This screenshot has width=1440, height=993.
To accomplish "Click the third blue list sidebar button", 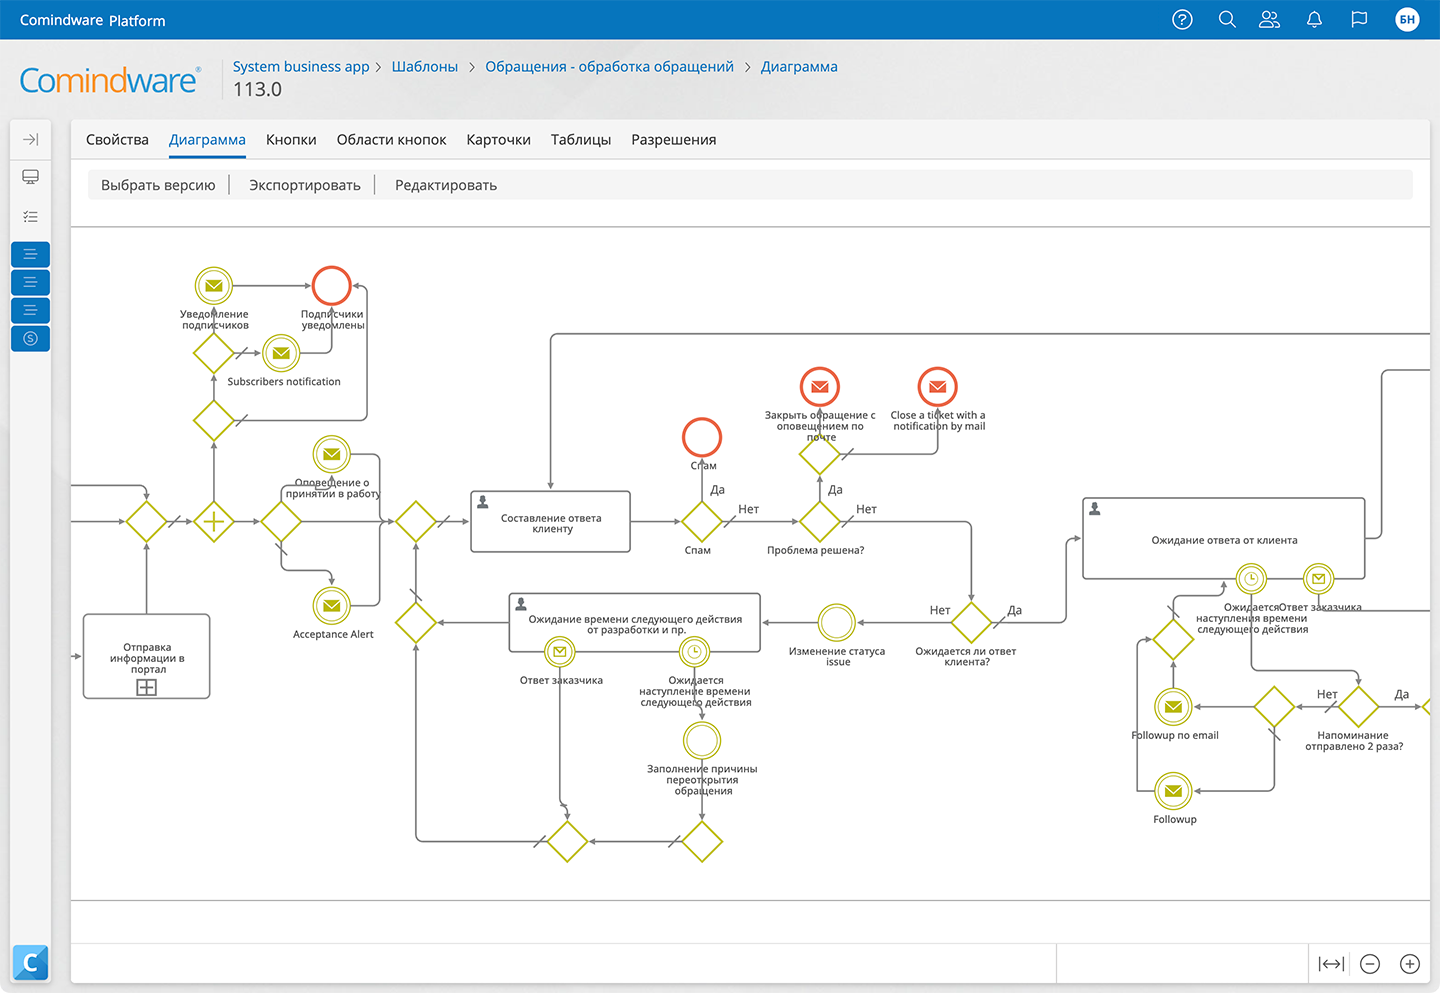I will coord(31,310).
